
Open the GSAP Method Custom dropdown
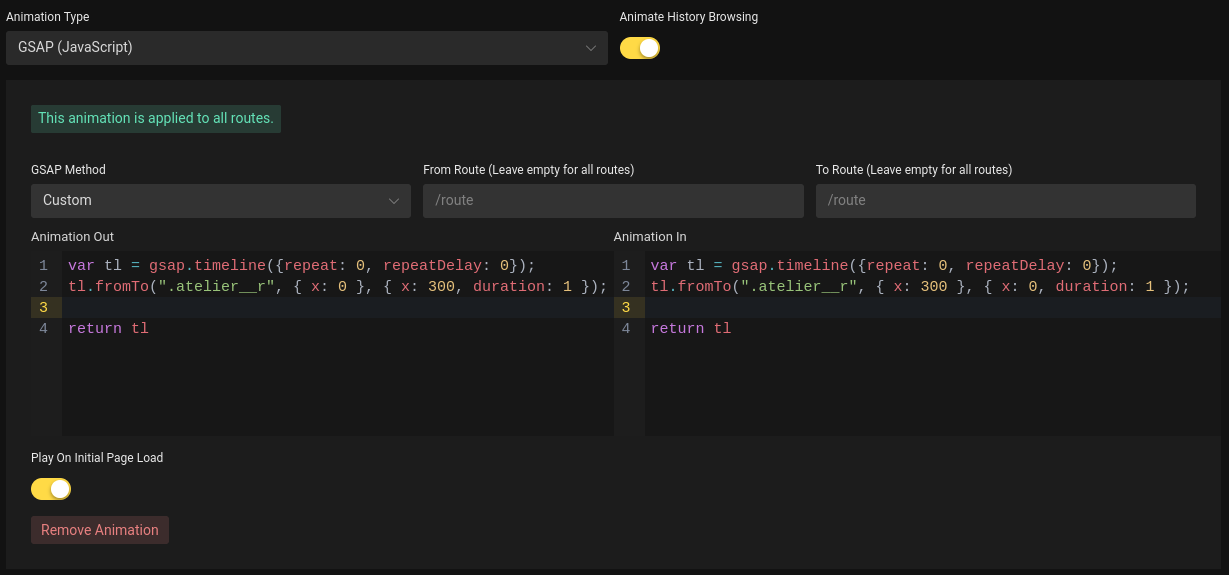click(x=221, y=200)
